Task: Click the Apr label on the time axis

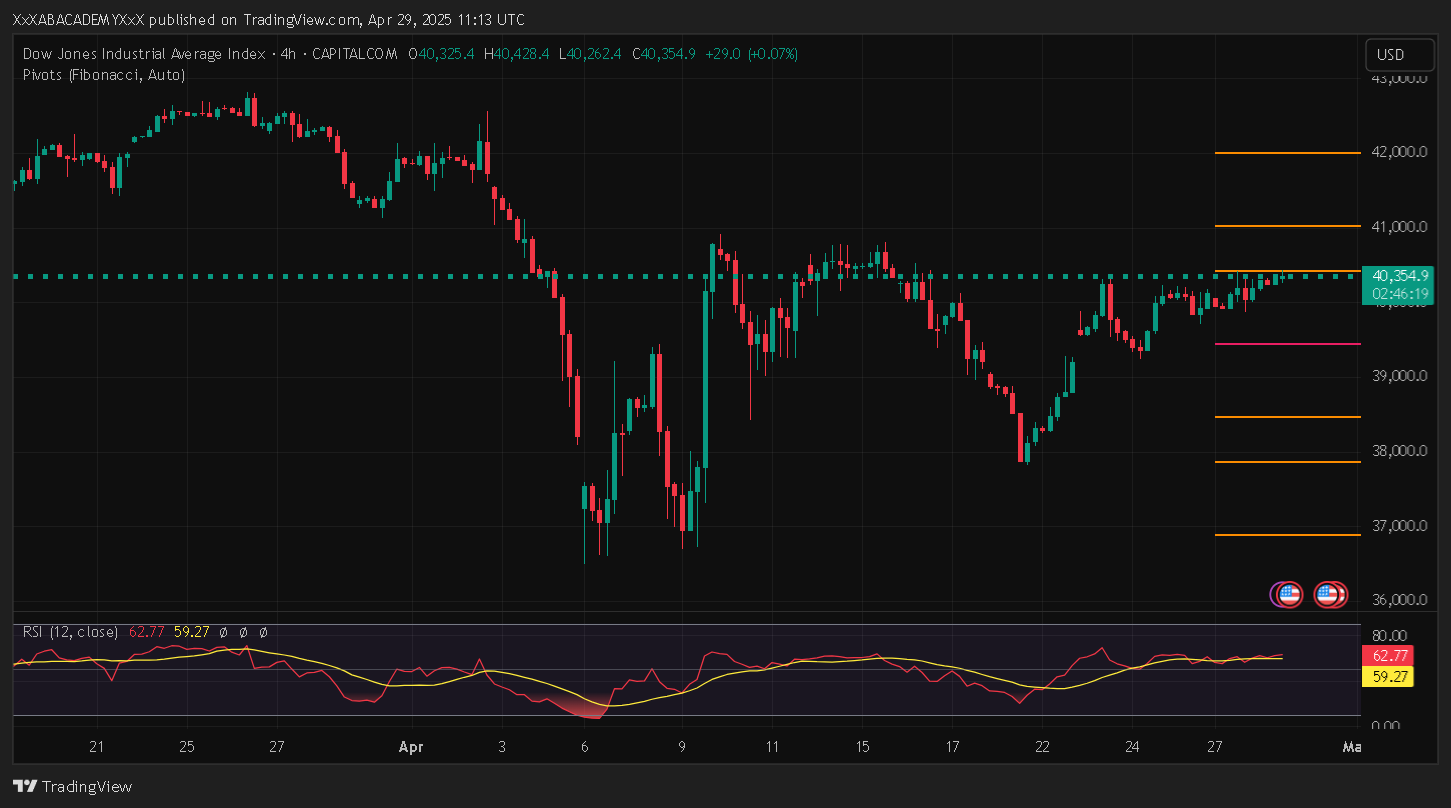Action: point(411,747)
